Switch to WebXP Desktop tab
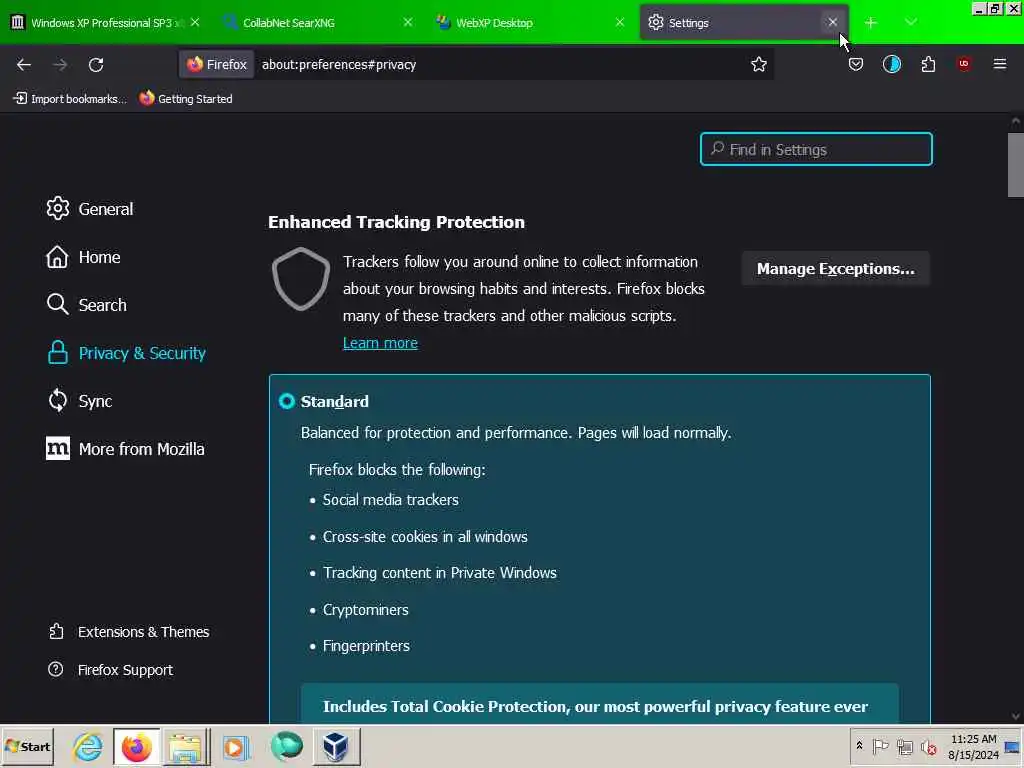 tap(530, 23)
